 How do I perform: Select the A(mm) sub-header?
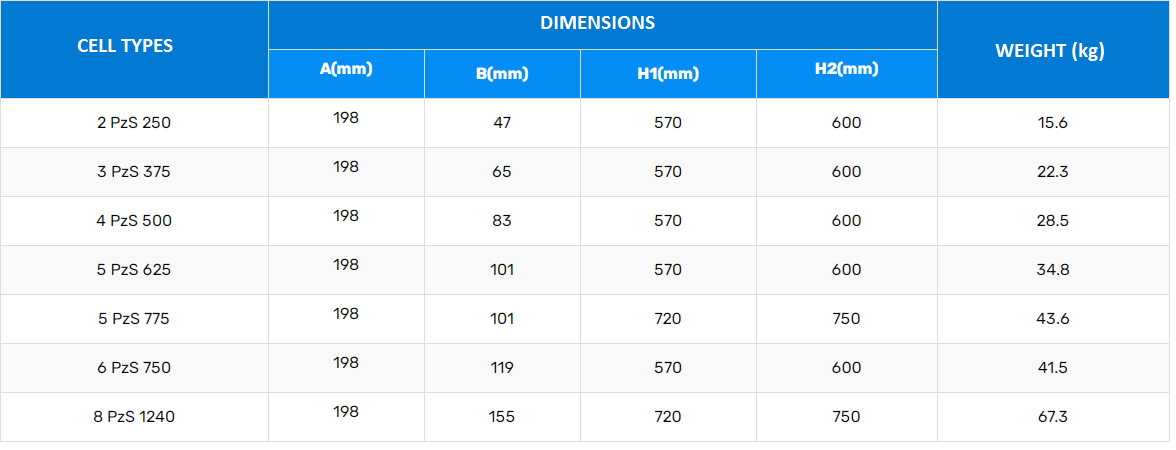coord(346,69)
